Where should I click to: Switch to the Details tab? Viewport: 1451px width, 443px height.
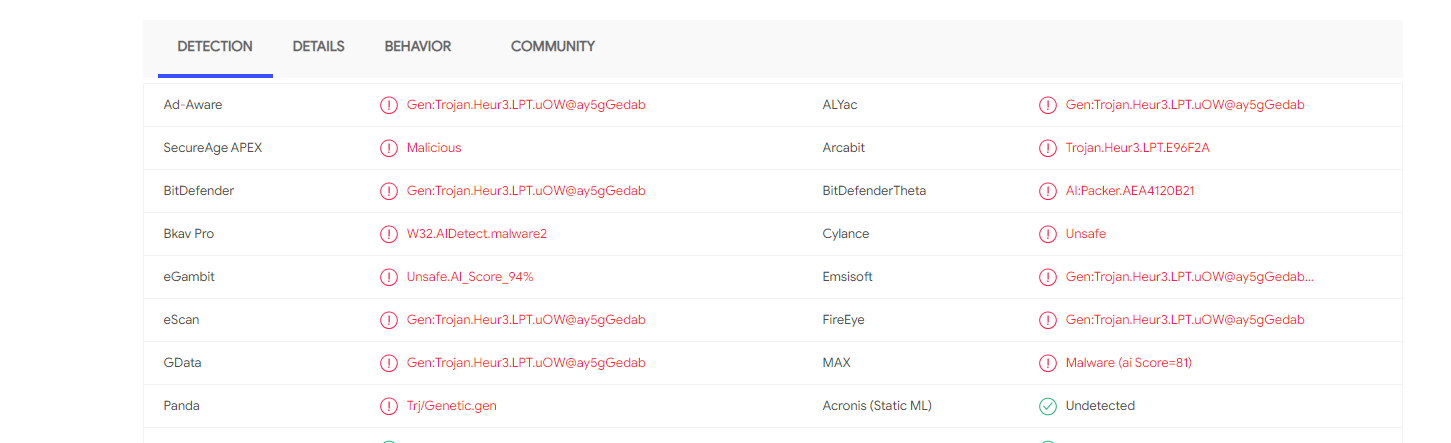pyautogui.click(x=318, y=47)
